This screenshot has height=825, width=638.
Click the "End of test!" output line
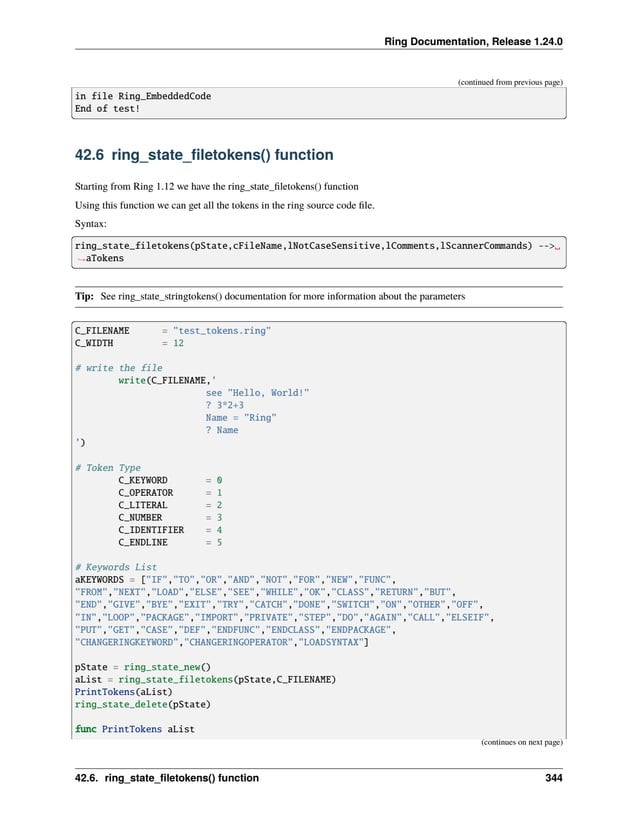click(x=107, y=109)
